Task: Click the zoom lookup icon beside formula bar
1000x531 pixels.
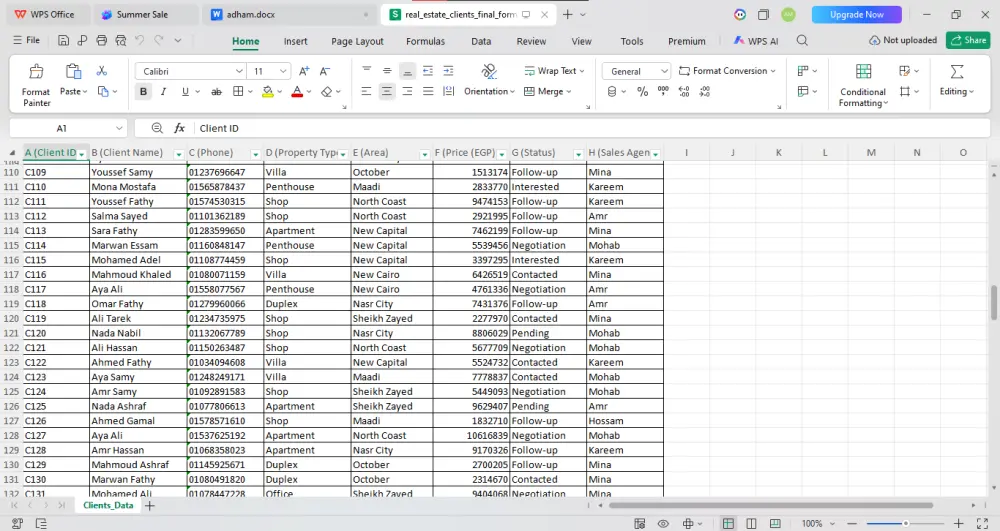Action: tap(157, 128)
